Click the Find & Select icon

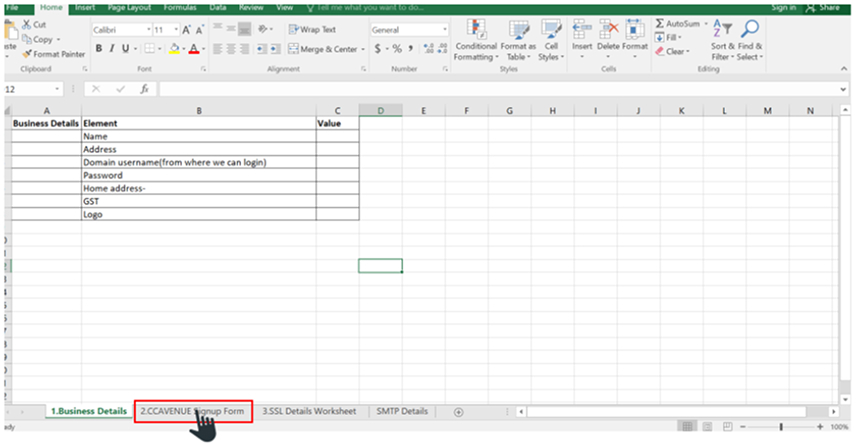point(750,40)
